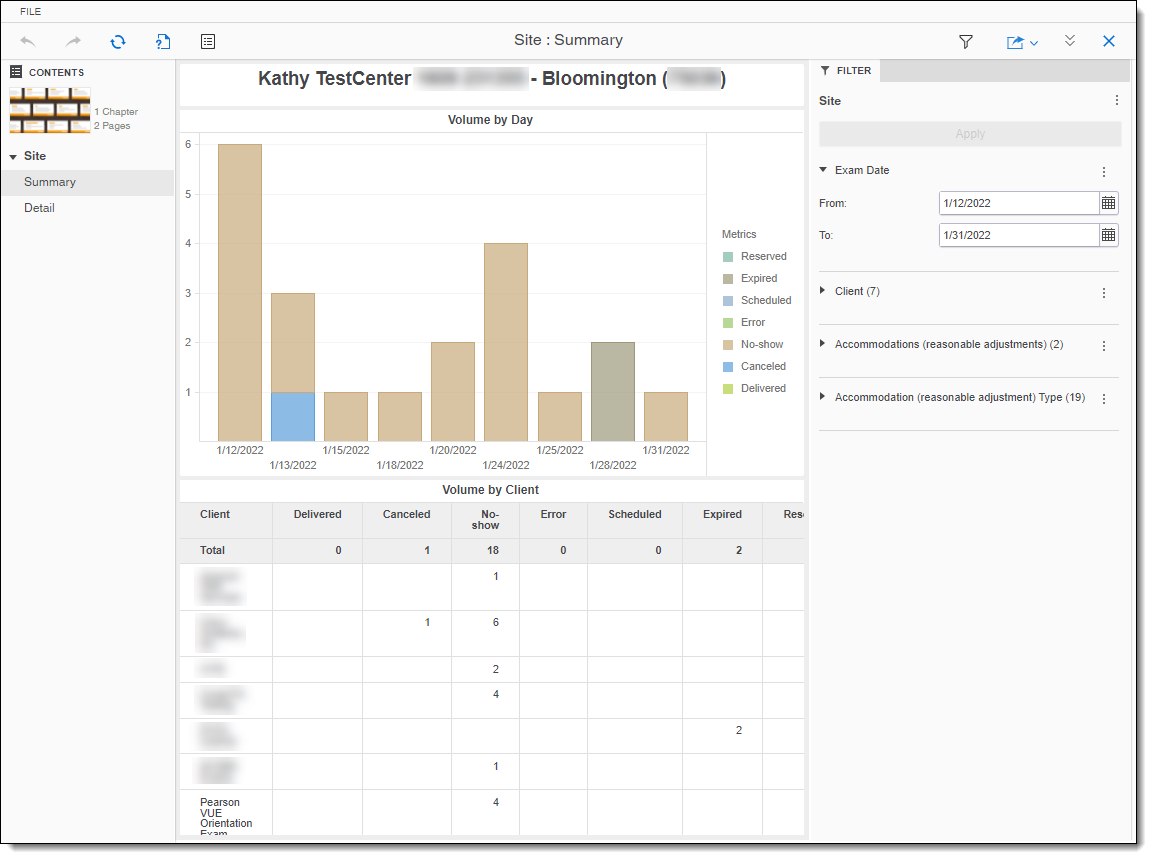Screen dimensions: 1152x859
Task: Click the To date input field
Action: point(1018,235)
